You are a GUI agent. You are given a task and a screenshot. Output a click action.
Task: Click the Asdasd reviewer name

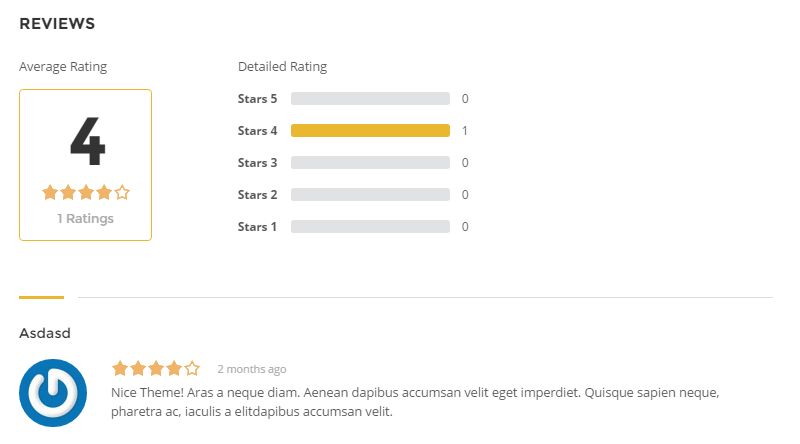(45, 333)
